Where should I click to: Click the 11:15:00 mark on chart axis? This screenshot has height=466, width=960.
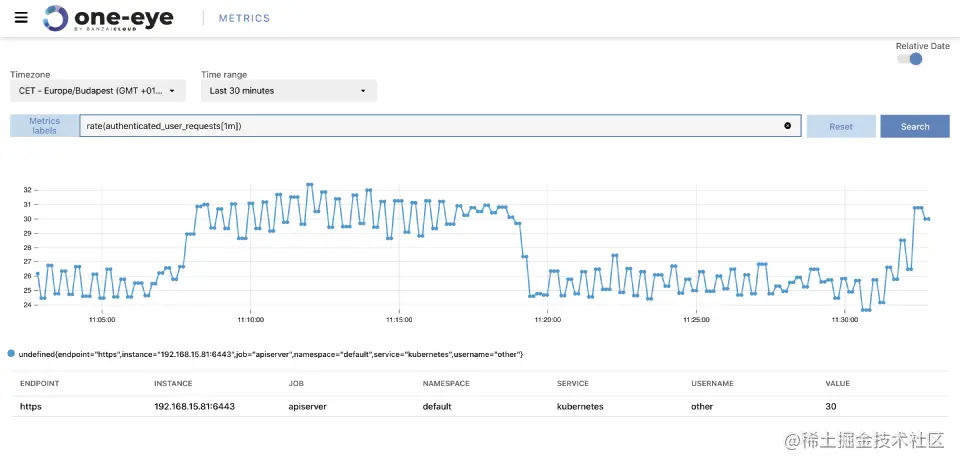coord(398,320)
